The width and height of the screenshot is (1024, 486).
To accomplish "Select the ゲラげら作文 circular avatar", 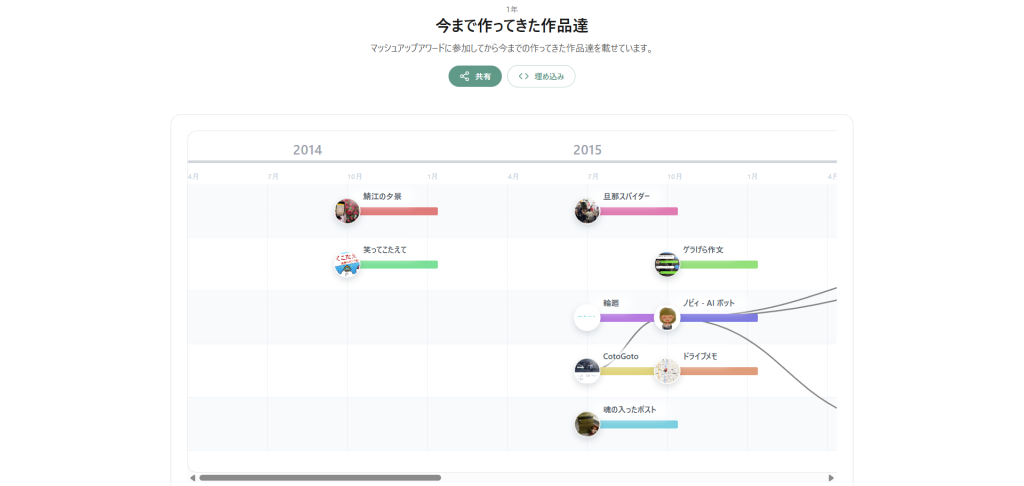I will coord(667,264).
